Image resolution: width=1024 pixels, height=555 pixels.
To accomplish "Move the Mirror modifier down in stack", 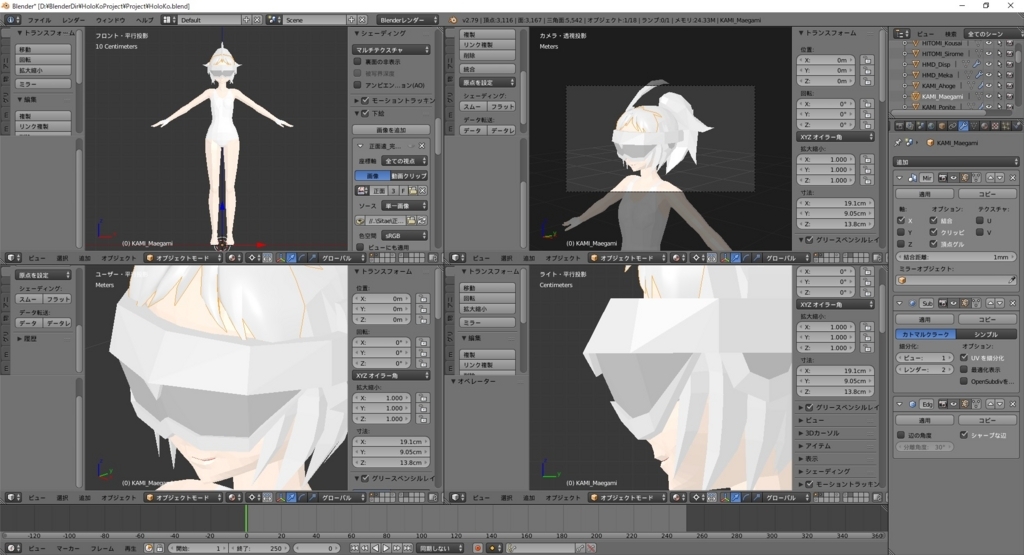I will point(1000,178).
